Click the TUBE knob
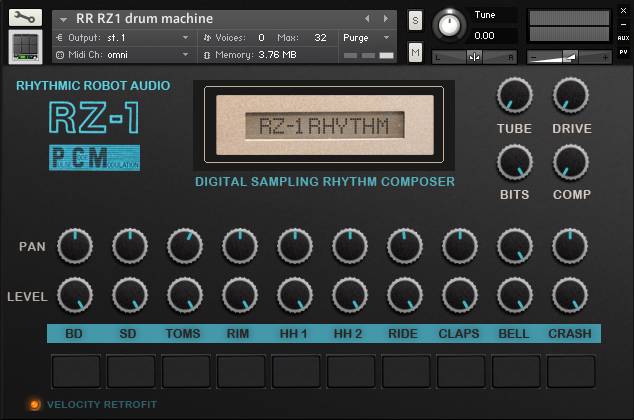Viewport: 634px width, 420px height. (514, 95)
